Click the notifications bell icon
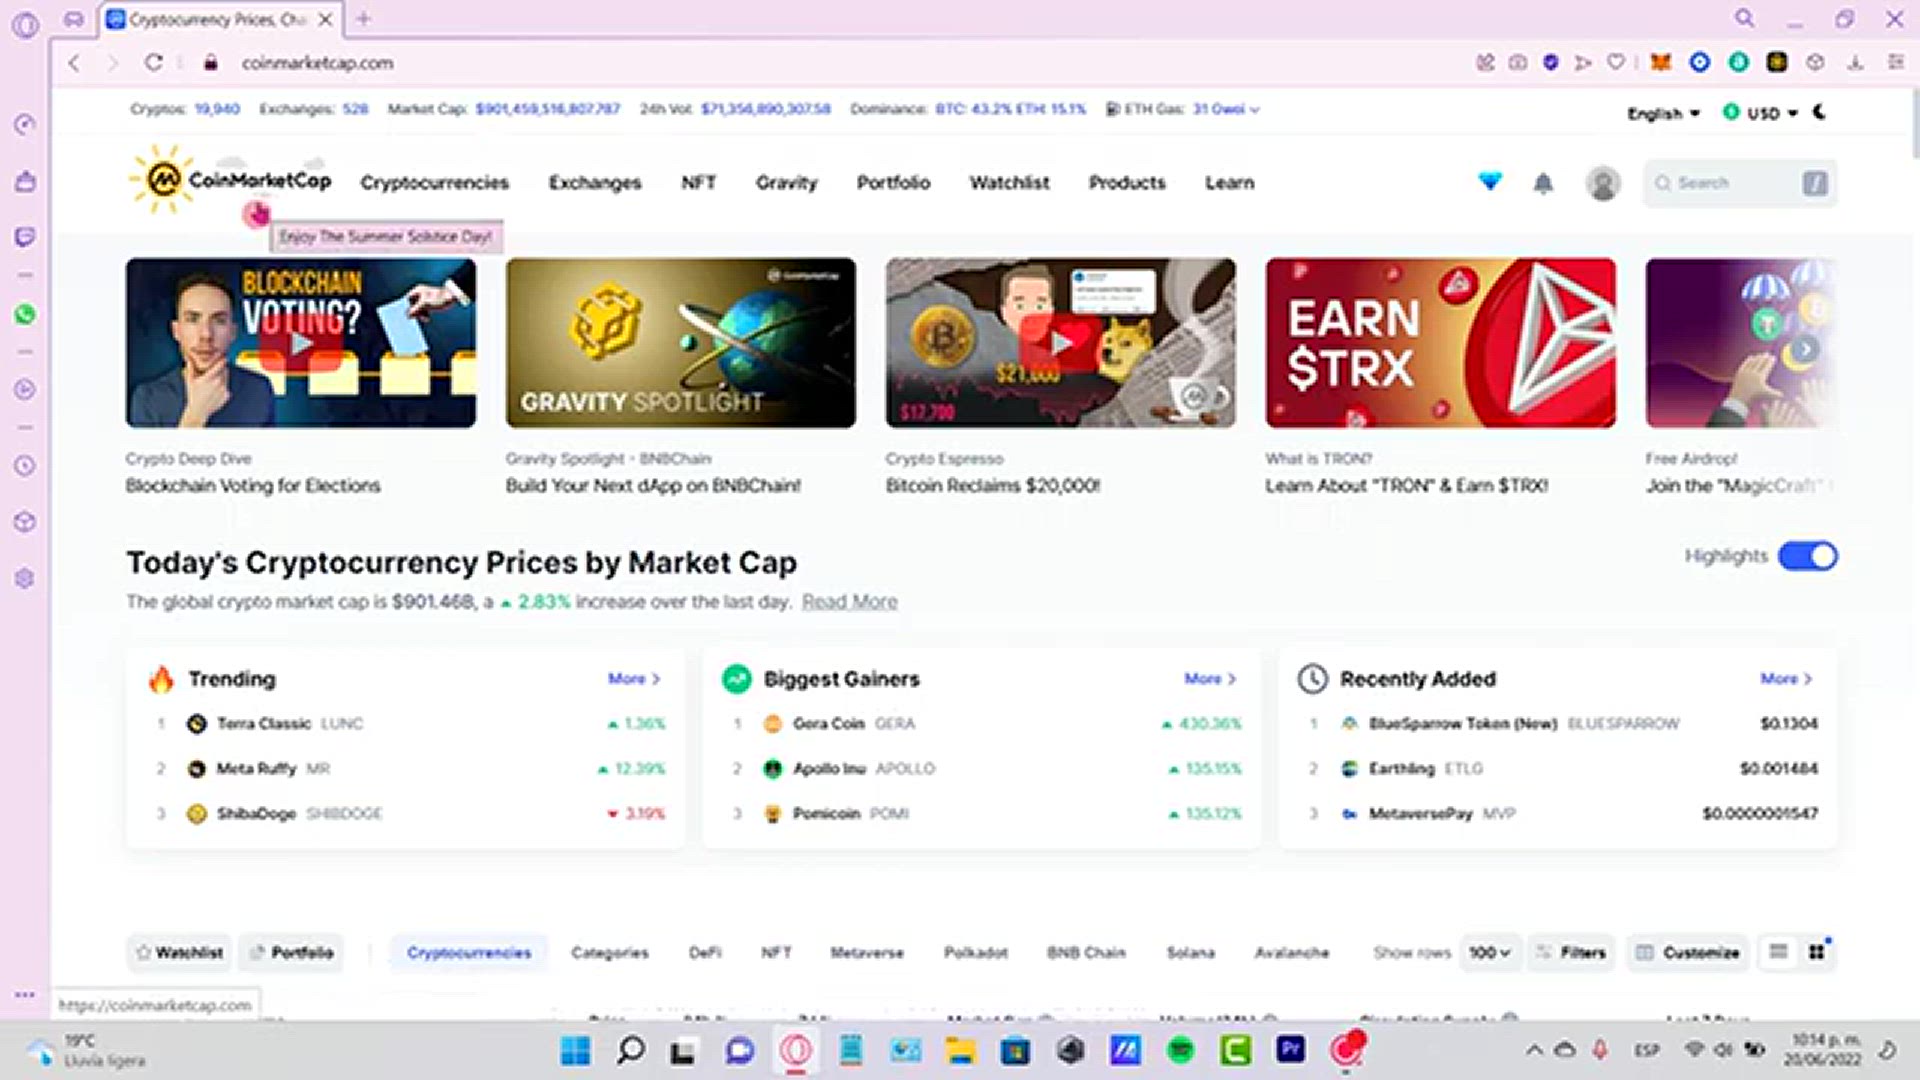Image resolution: width=1920 pixels, height=1080 pixels. coord(1543,183)
